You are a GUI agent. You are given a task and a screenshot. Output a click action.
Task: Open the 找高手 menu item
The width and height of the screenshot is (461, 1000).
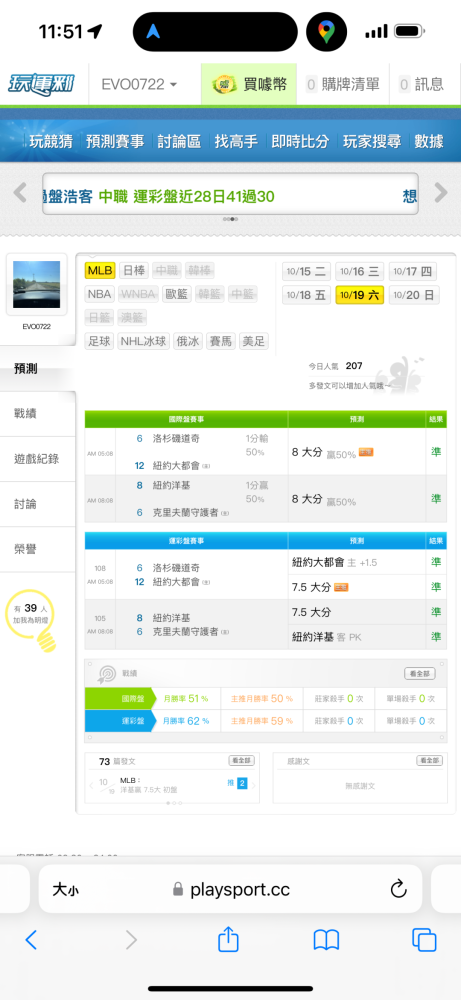236,141
